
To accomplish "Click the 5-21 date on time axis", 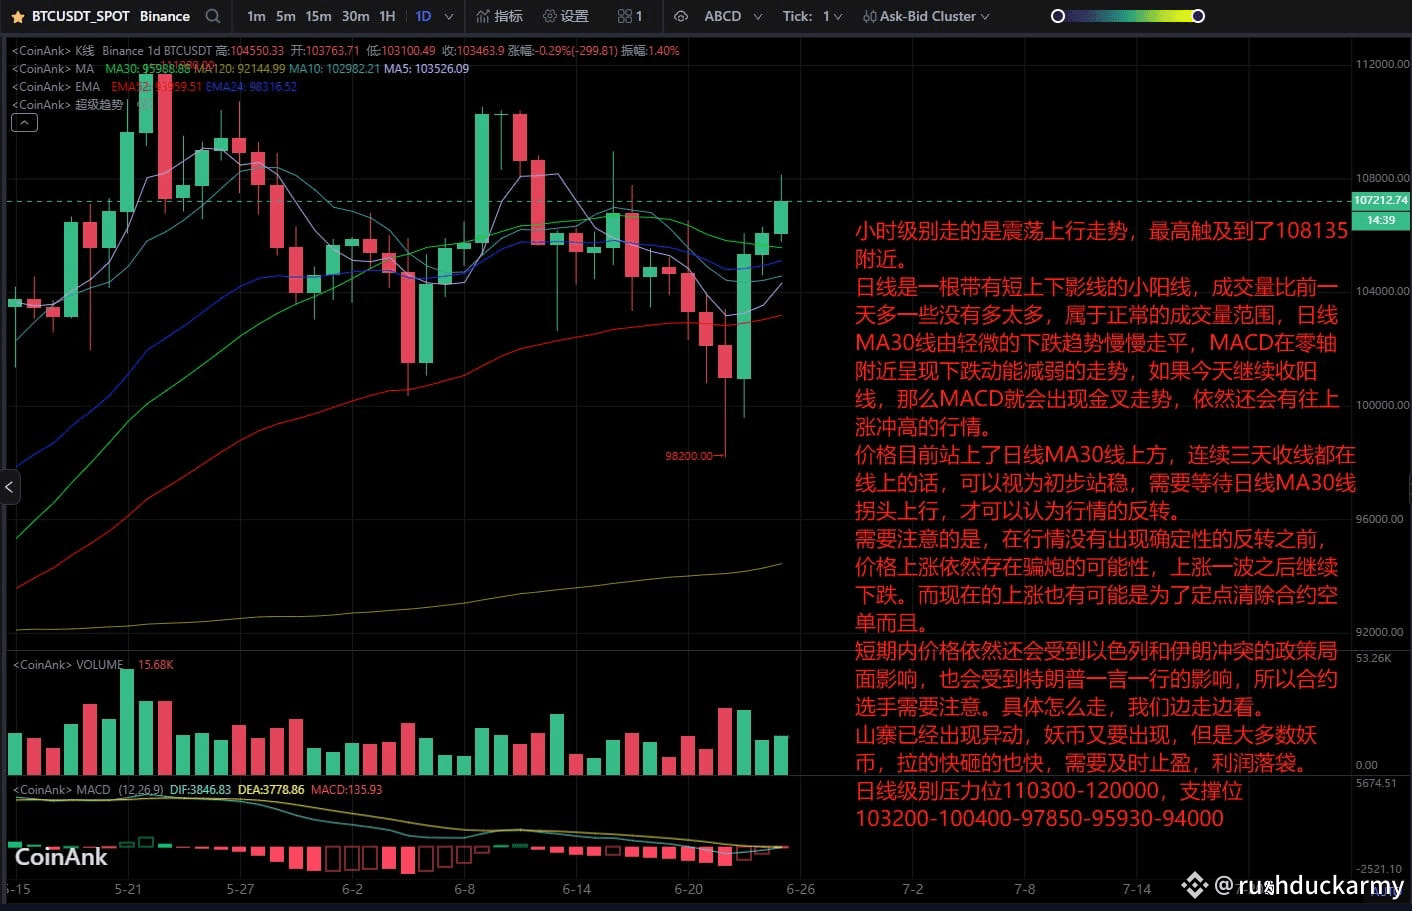I will point(128,888).
